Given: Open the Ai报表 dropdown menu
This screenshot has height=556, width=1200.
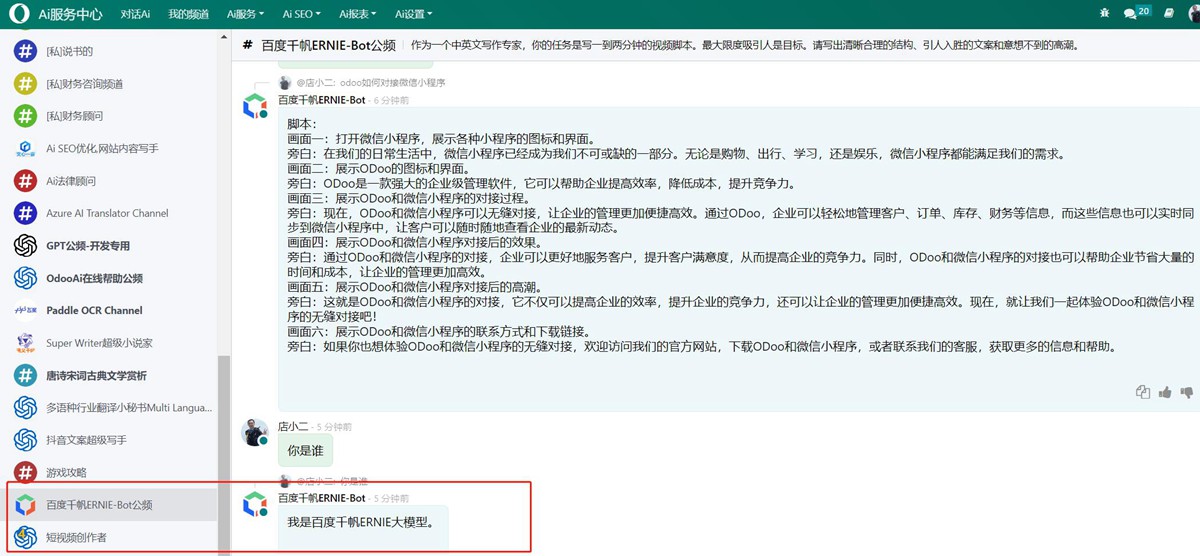Looking at the screenshot, I should coord(357,14).
